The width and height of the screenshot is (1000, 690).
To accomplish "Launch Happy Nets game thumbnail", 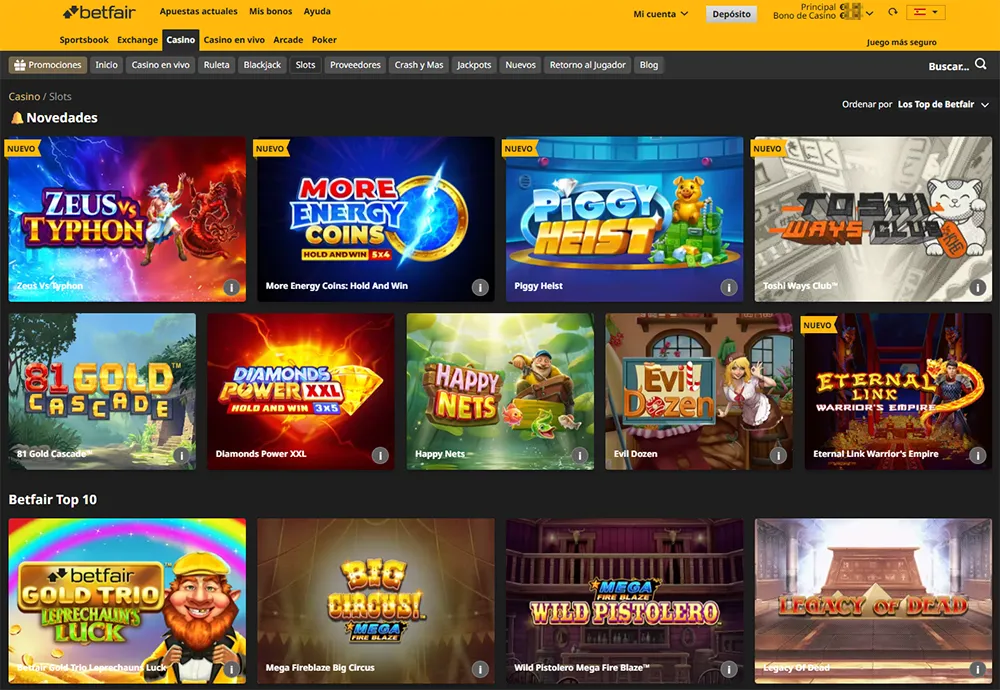I will click(500, 392).
